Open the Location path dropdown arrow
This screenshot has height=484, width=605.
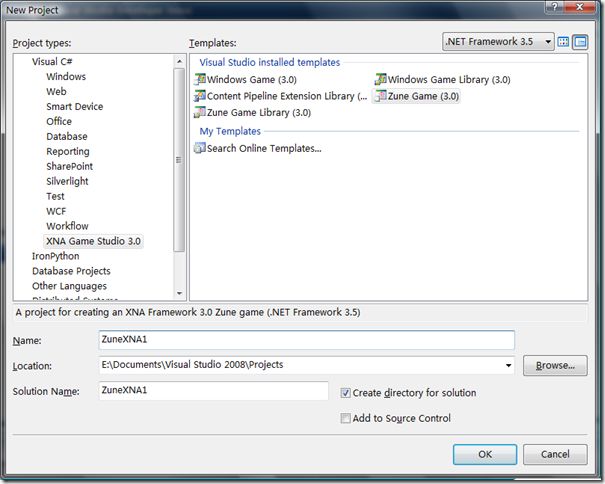click(509, 365)
